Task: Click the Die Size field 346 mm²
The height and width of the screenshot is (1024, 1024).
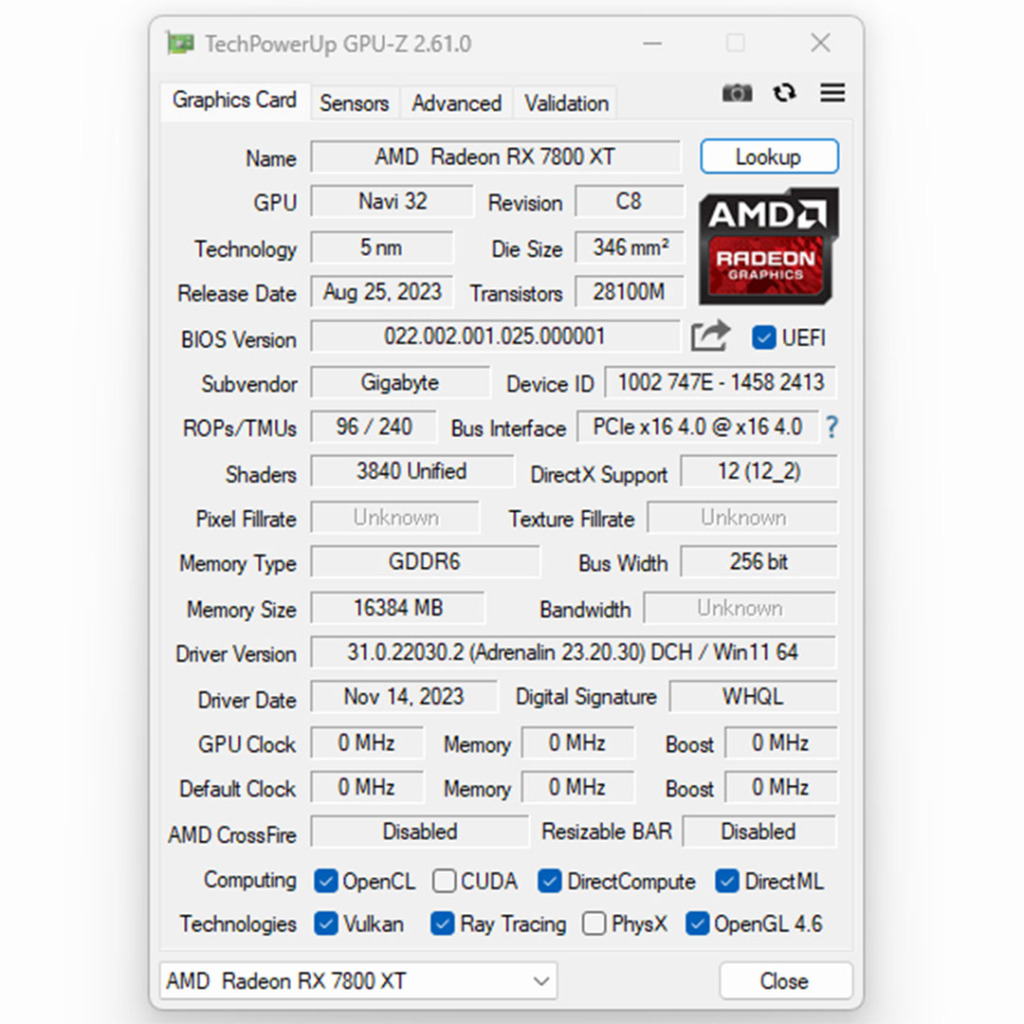Action: tap(630, 248)
